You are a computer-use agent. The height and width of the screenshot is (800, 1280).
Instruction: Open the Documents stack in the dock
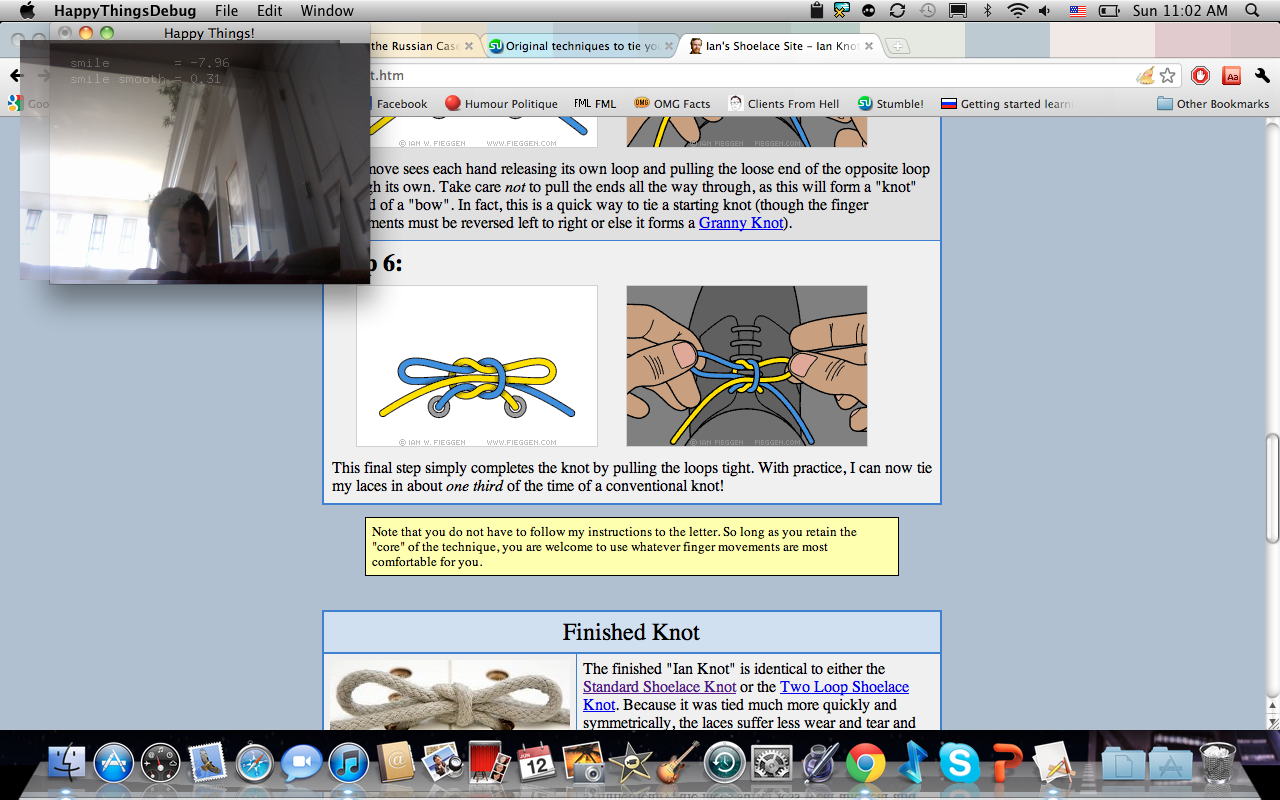click(1123, 764)
